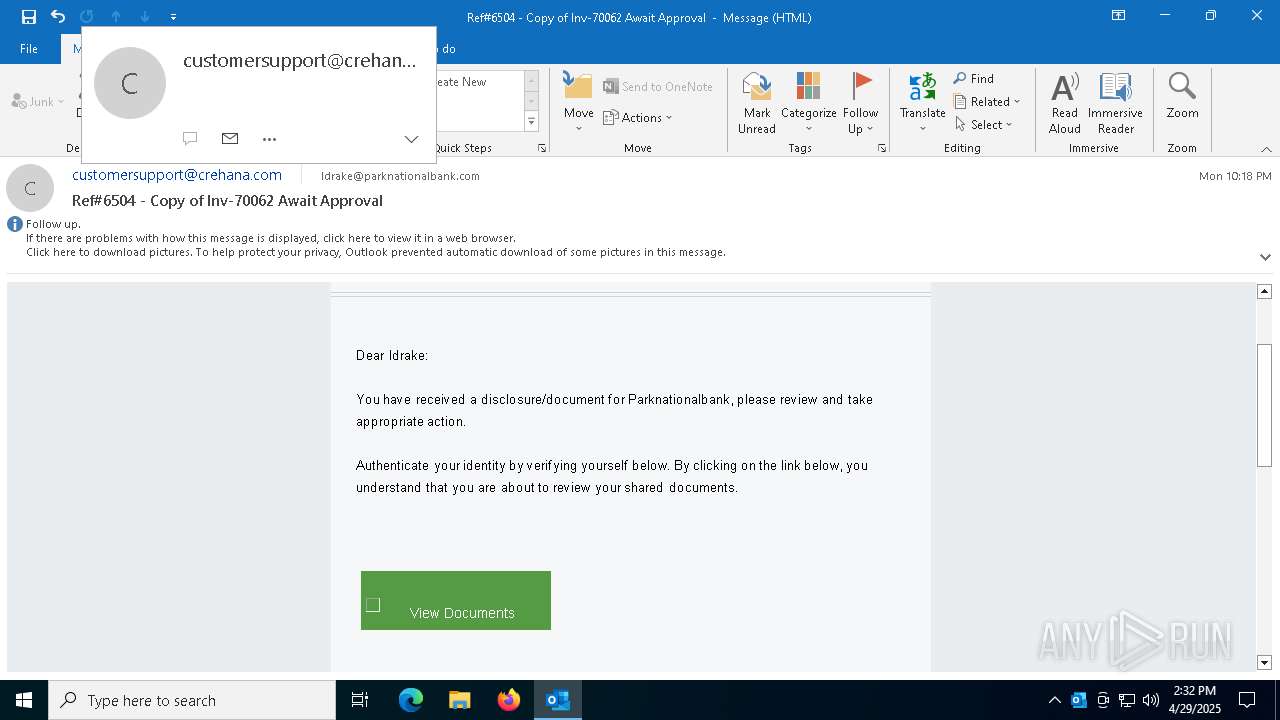Screen dimensions: 1280x720
Task: Click the taskbar search box
Action: pyautogui.click(x=192, y=700)
